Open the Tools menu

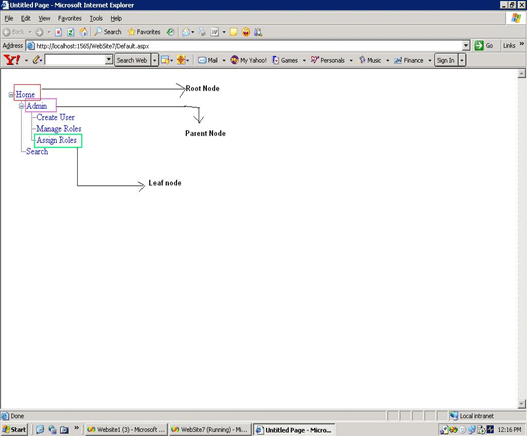[96, 18]
